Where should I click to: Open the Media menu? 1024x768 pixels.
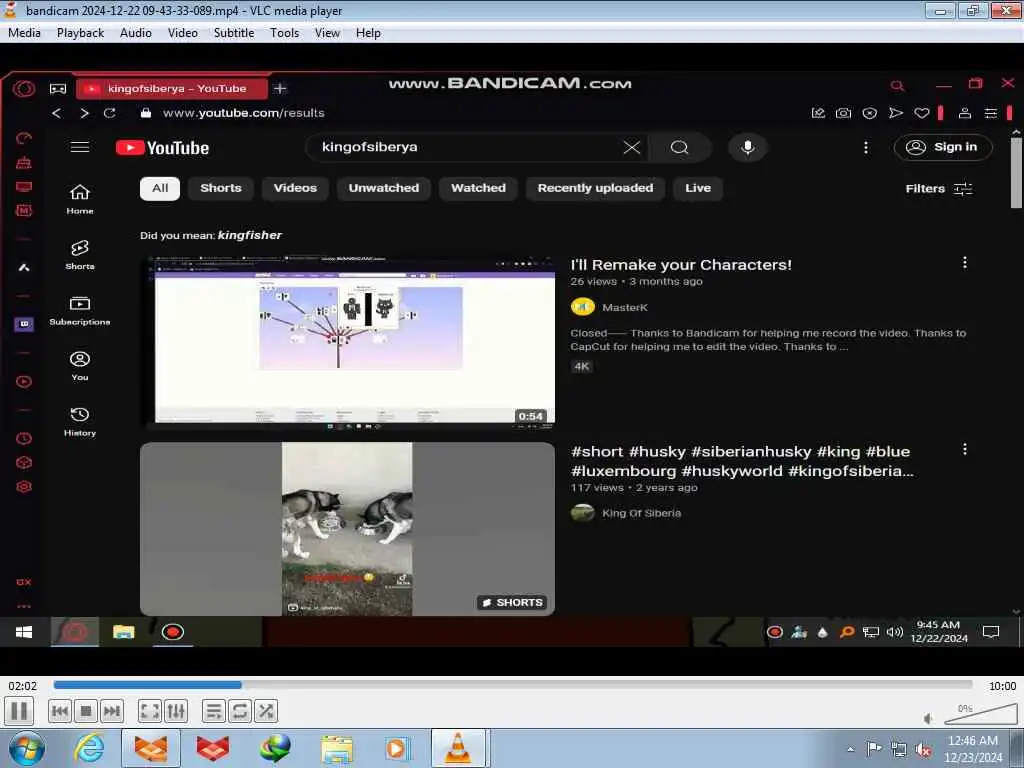pyautogui.click(x=24, y=33)
